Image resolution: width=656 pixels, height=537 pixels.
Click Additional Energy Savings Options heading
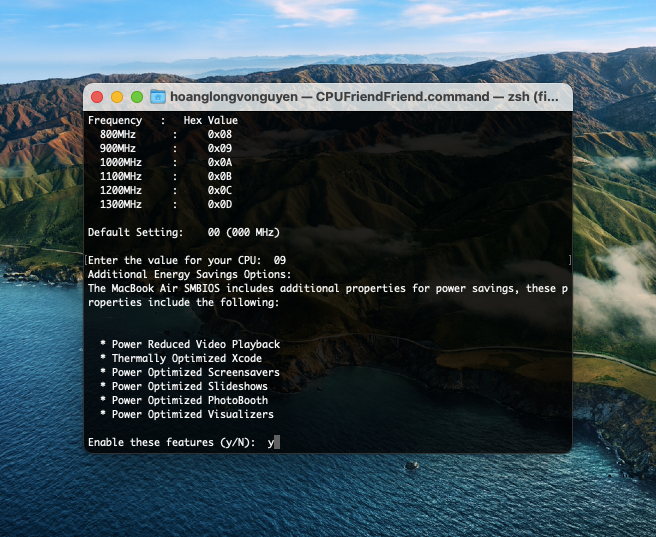[x=189, y=274]
